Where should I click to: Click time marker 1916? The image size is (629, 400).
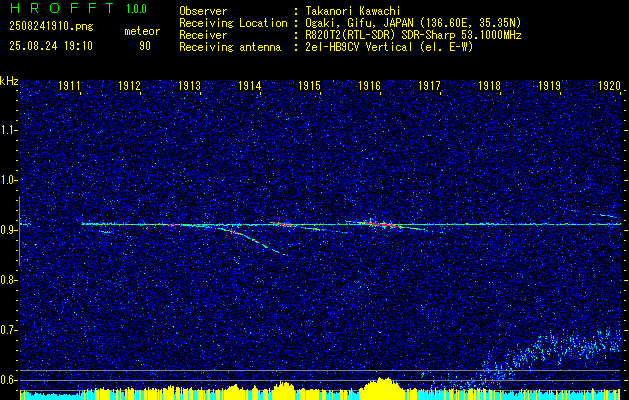pos(369,85)
